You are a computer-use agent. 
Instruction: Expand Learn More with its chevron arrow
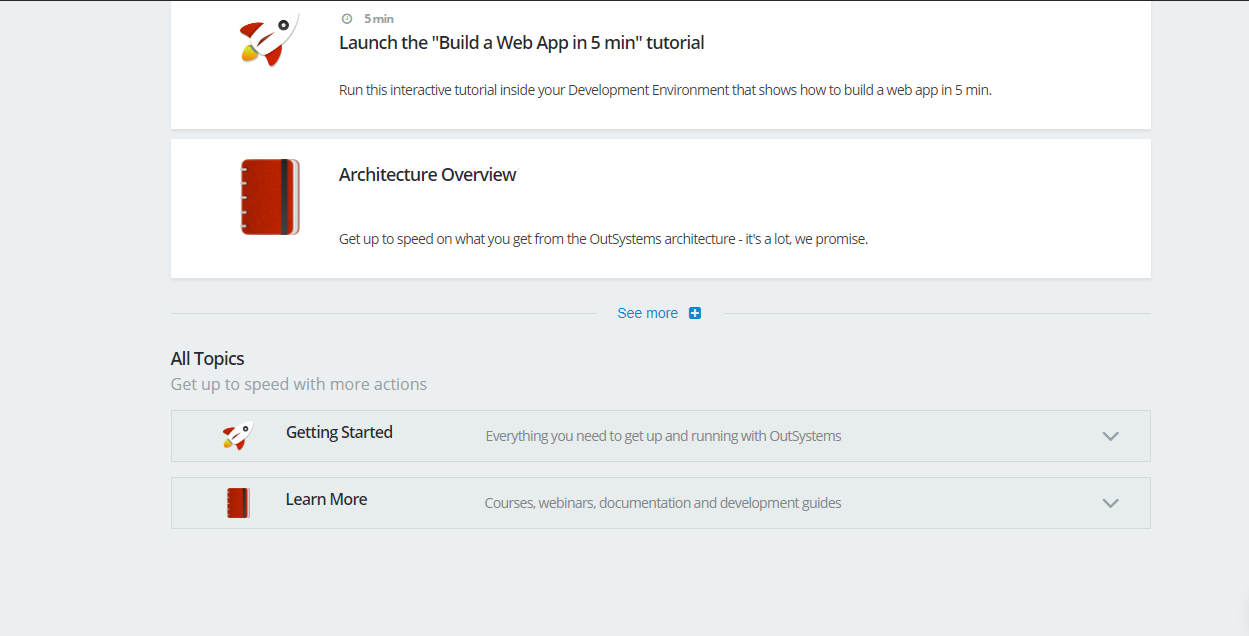coord(1110,503)
